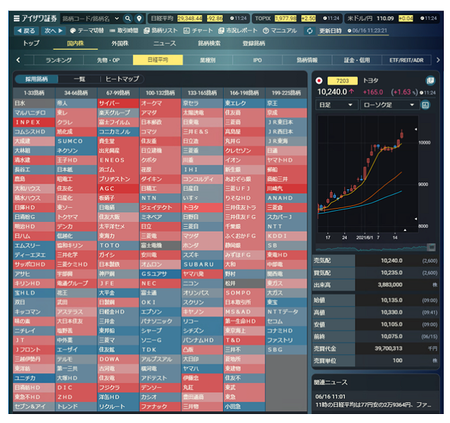Click the 米ドル/円 exchange rate ticker

[x=391, y=18]
